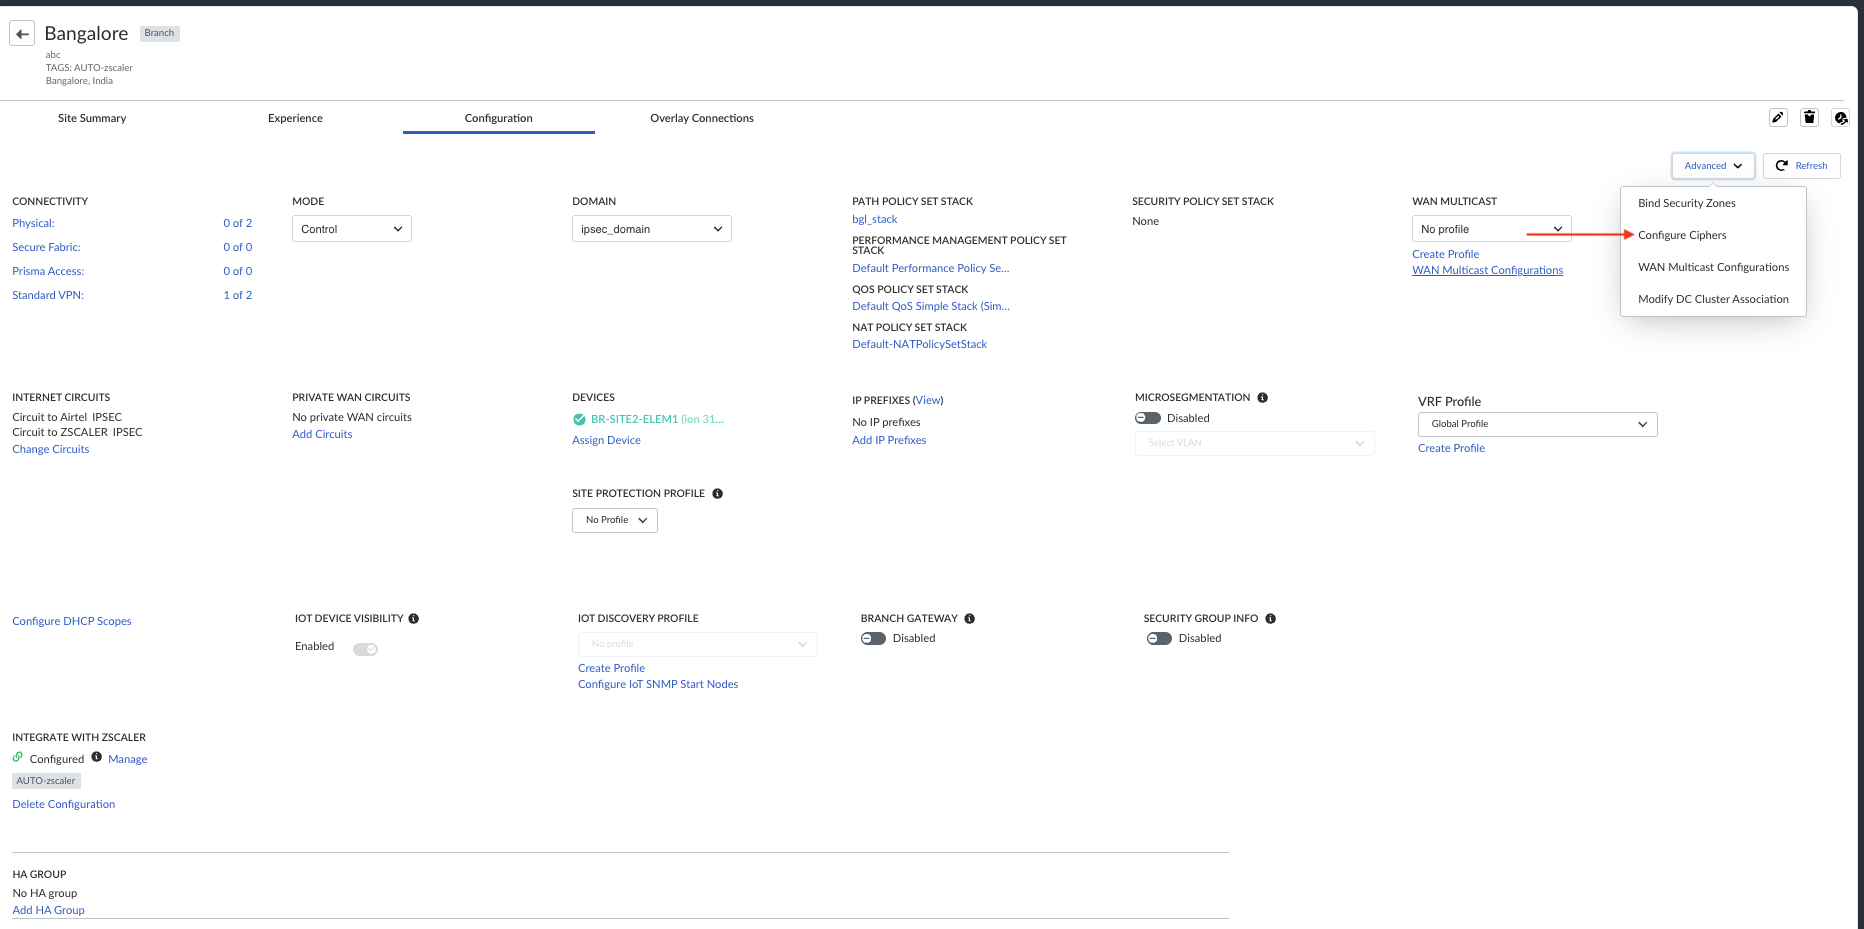The width and height of the screenshot is (1864, 929).
Task: Choose WAN Multicast Configurations in Advanced menu
Action: [1713, 267]
